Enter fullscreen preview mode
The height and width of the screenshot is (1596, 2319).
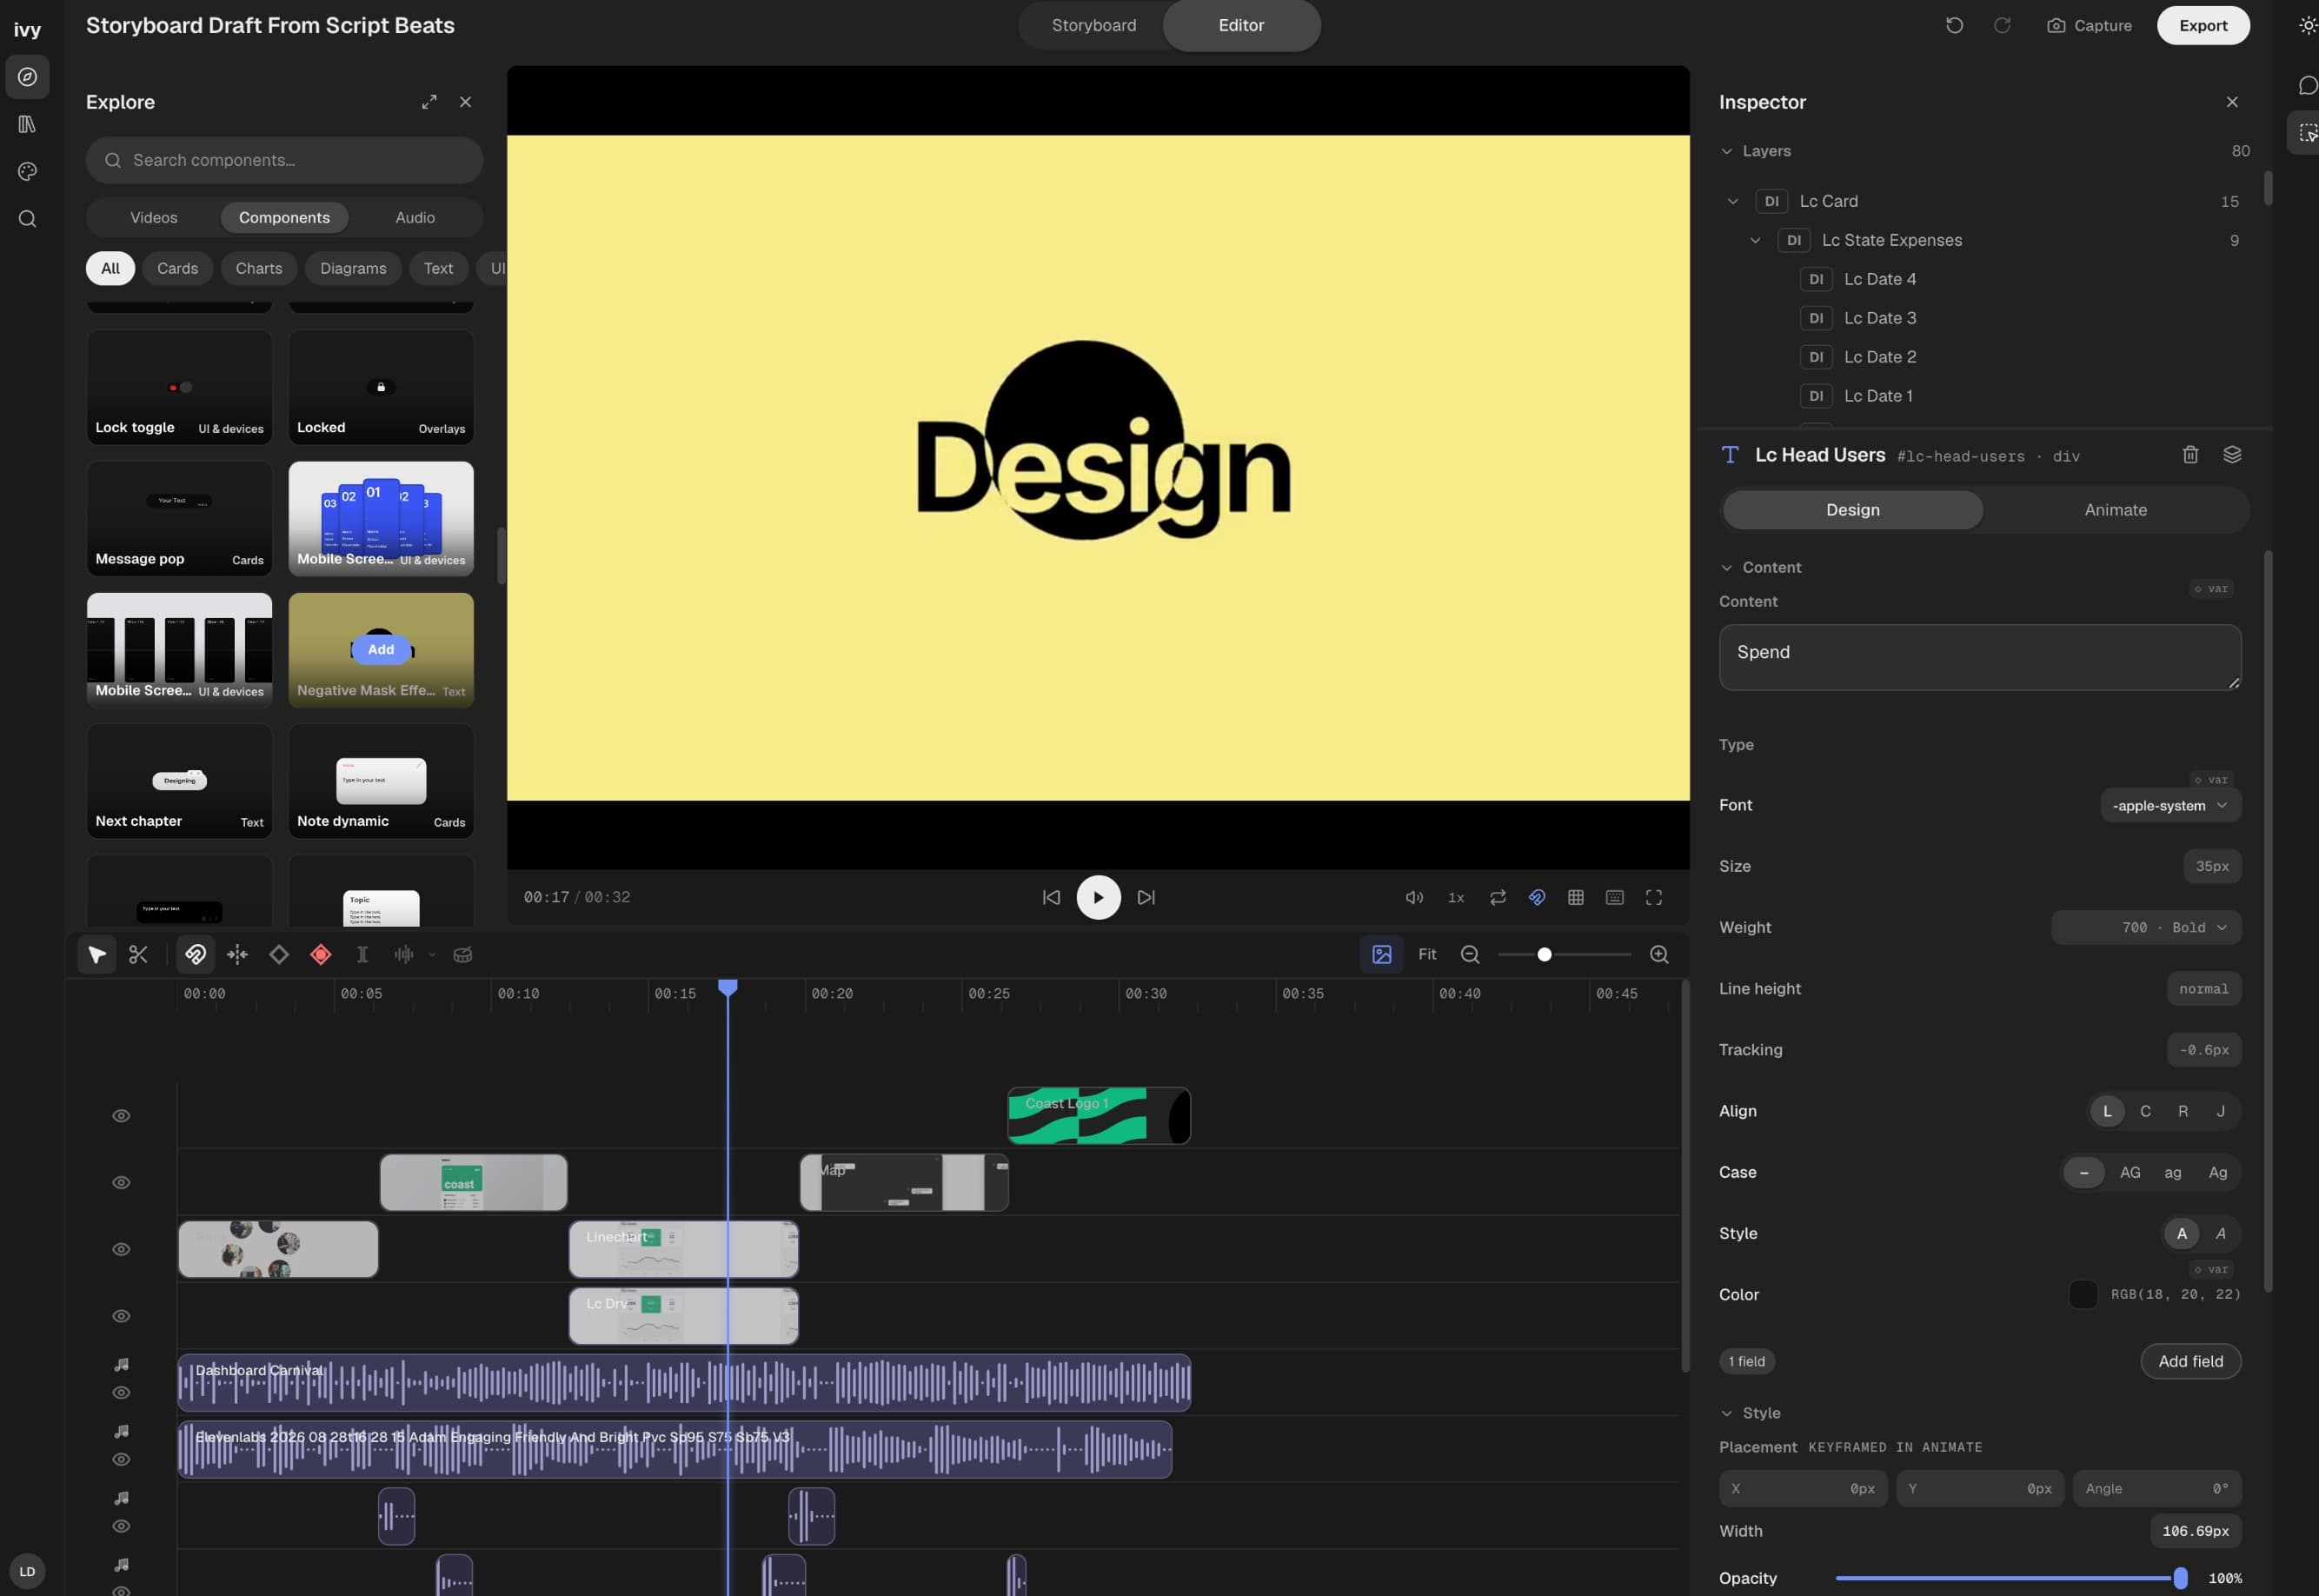[x=1653, y=897]
